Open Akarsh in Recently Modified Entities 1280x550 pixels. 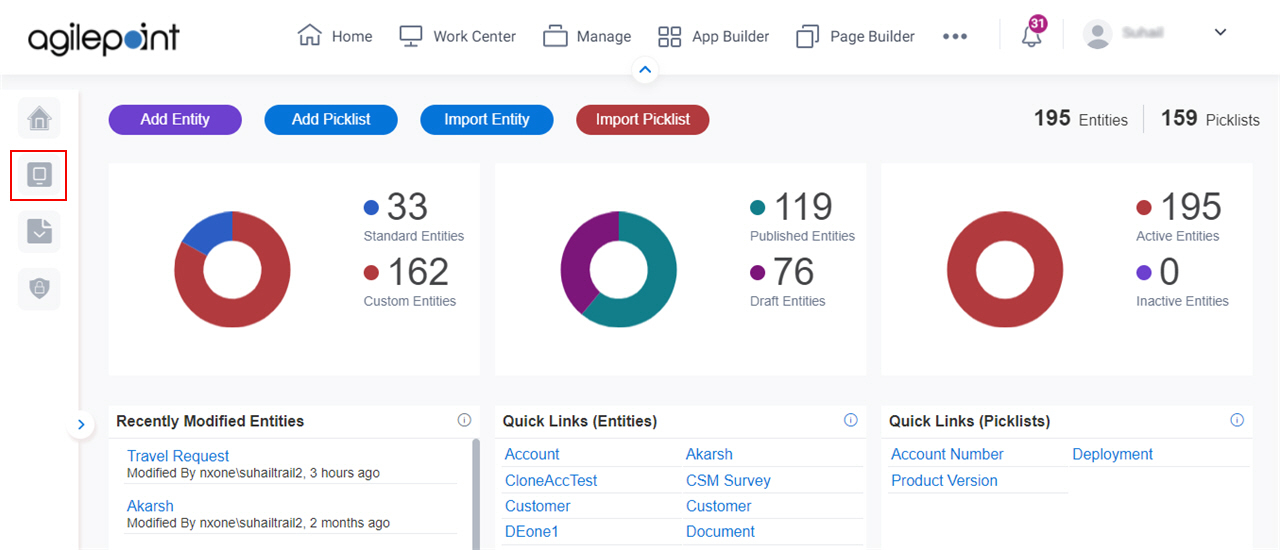(150, 506)
